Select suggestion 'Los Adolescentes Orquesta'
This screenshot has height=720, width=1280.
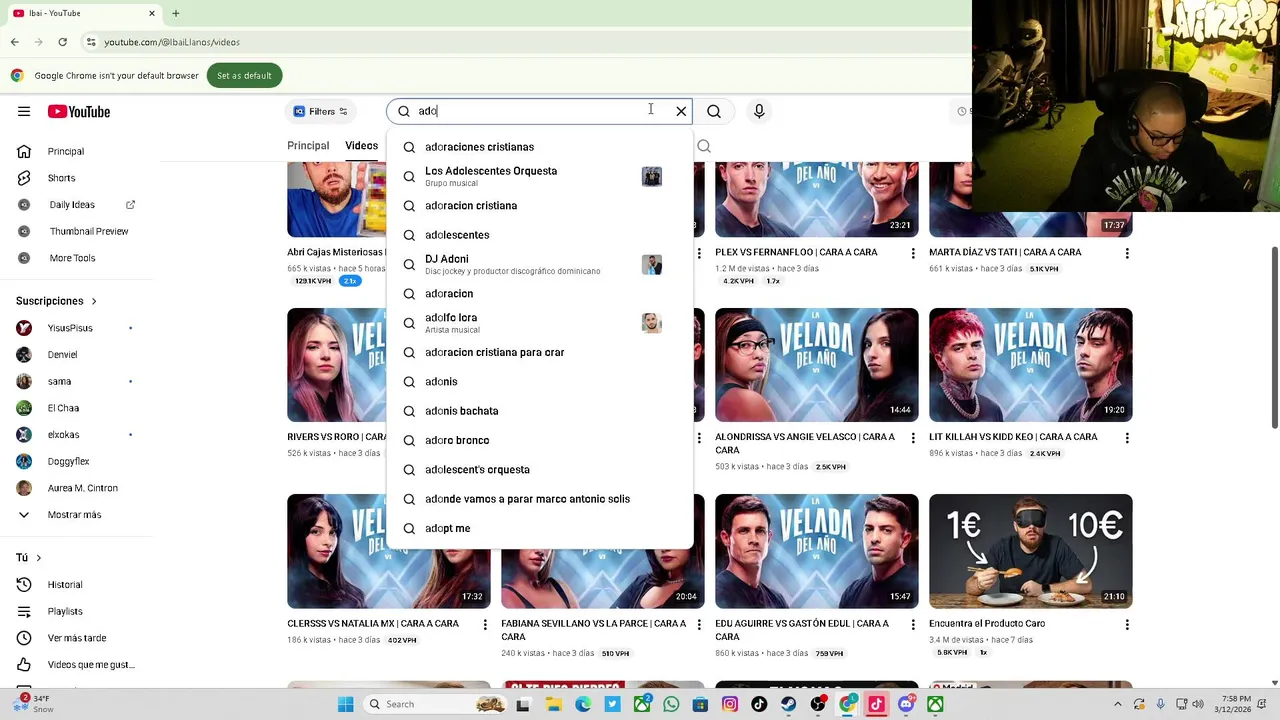[x=540, y=176]
